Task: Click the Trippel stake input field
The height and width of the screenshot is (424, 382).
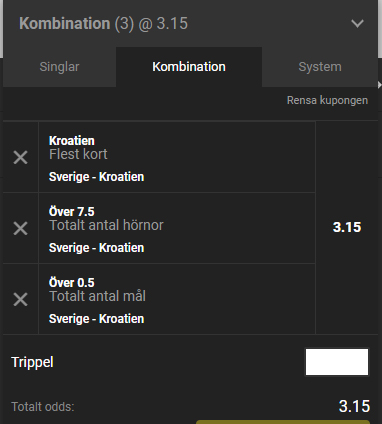Action: point(337,362)
